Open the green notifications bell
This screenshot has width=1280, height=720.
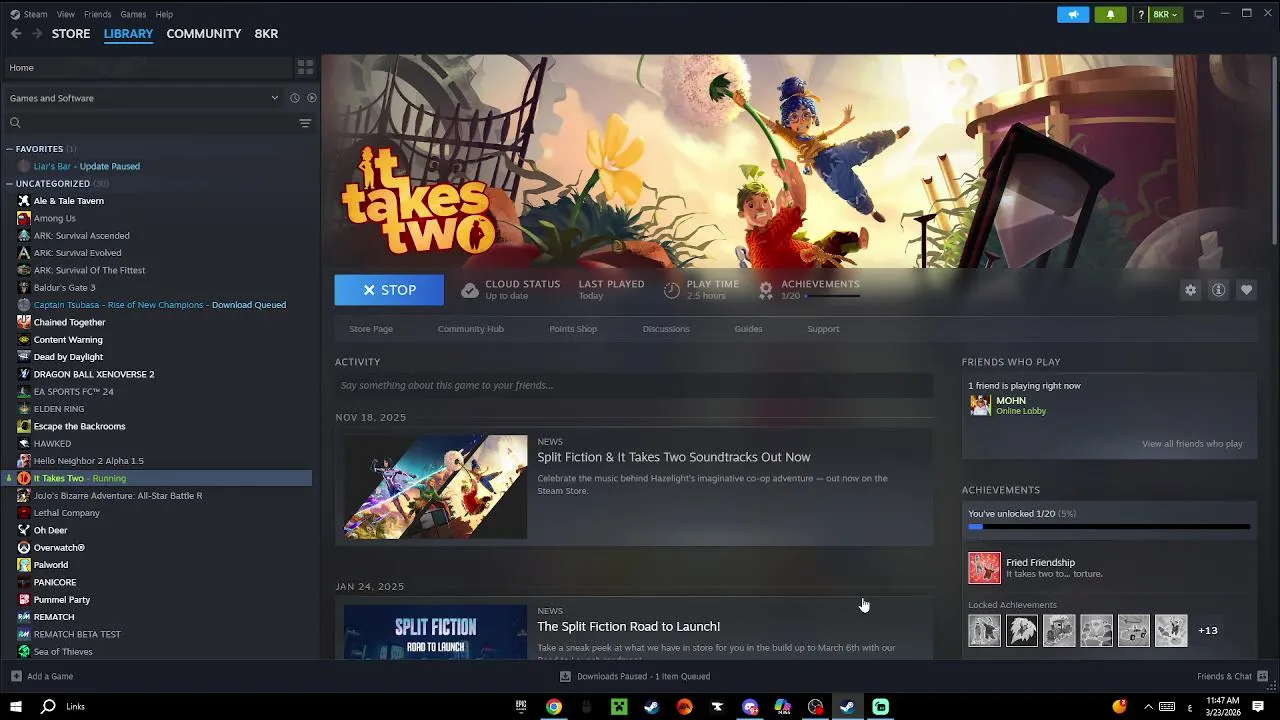tap(1110, 15)
